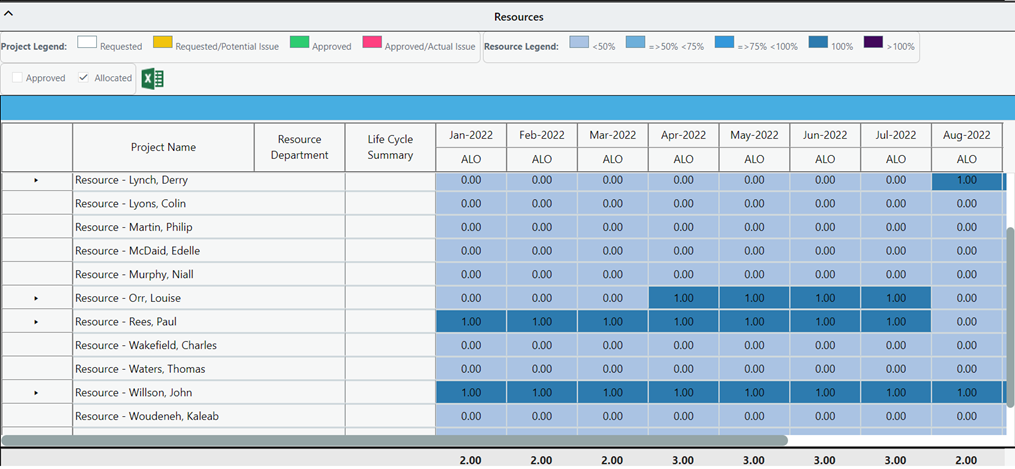Export the resources grid to Excel
The height and width of the screenshot is (469, 1015).
pos(152,78)
